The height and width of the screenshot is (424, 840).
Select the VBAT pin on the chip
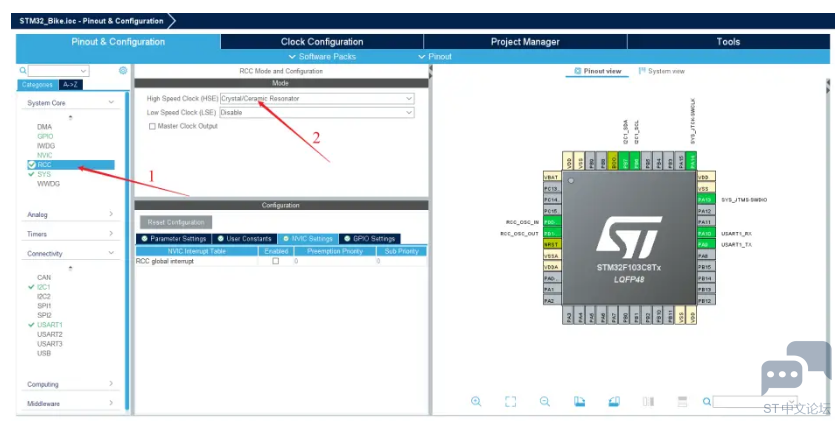(552, 176)
